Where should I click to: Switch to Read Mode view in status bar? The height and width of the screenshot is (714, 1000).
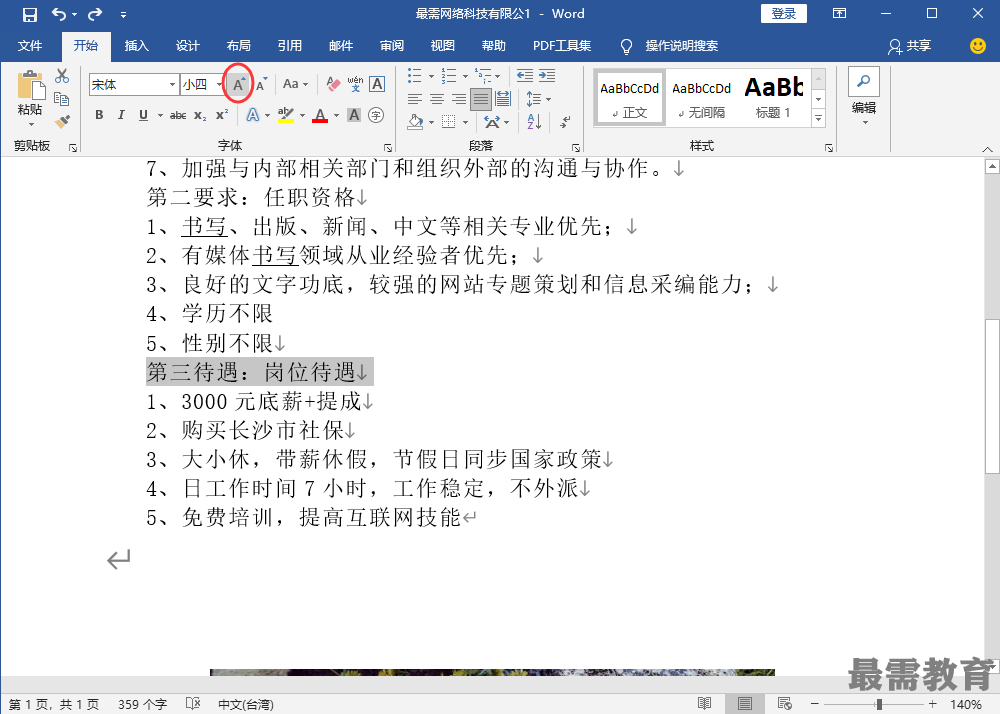(x=705, y=704)
